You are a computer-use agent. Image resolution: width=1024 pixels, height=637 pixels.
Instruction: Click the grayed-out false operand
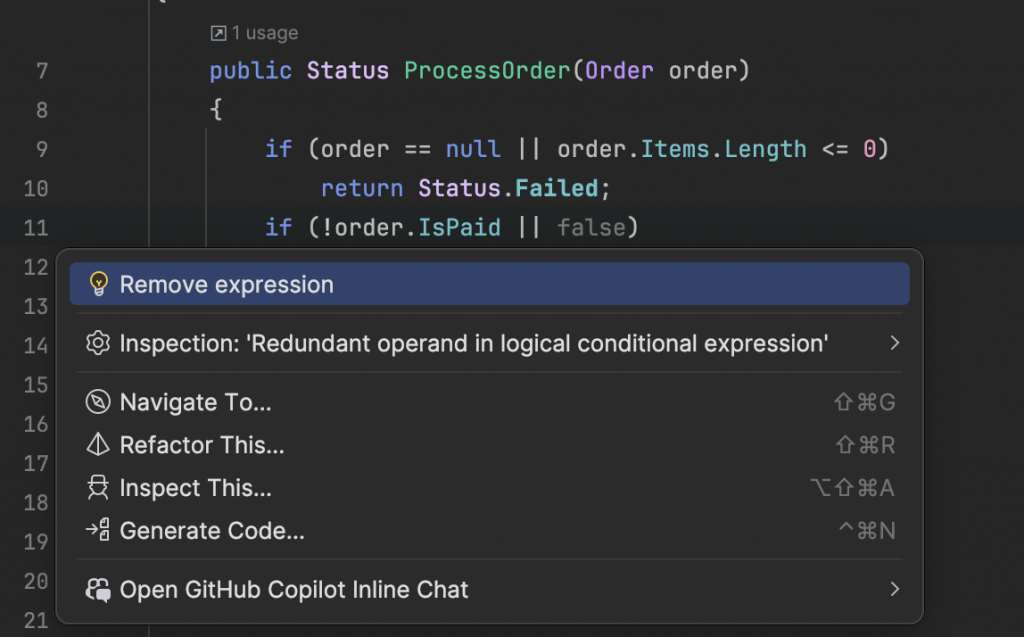coord(591,228)
